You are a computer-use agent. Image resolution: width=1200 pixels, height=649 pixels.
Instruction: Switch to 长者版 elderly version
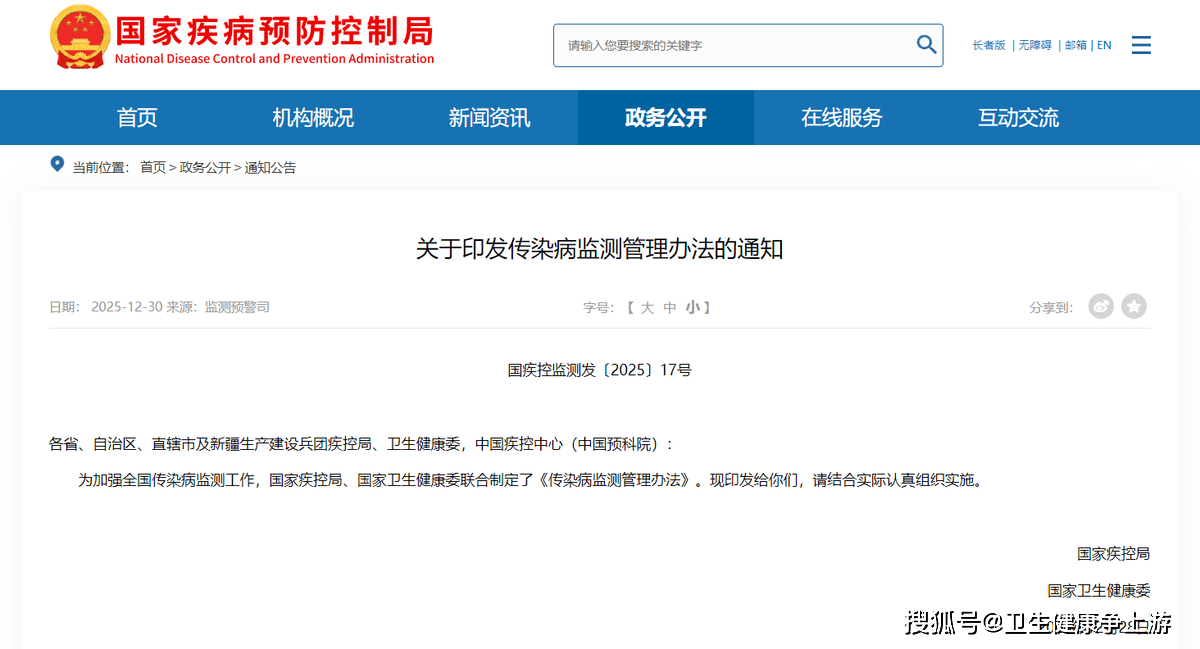989,45
